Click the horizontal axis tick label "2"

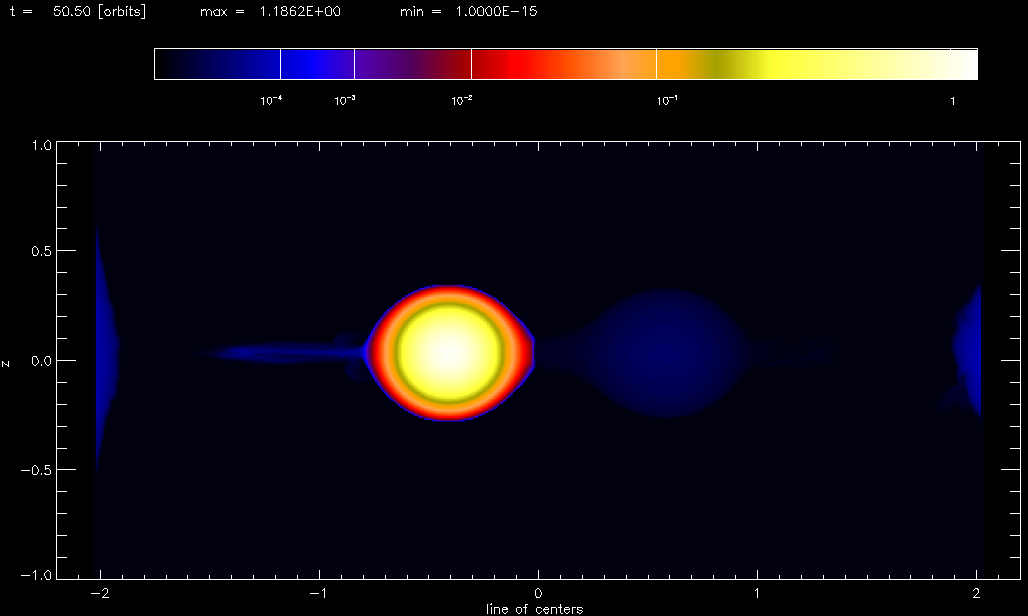(x=977, y=593)
